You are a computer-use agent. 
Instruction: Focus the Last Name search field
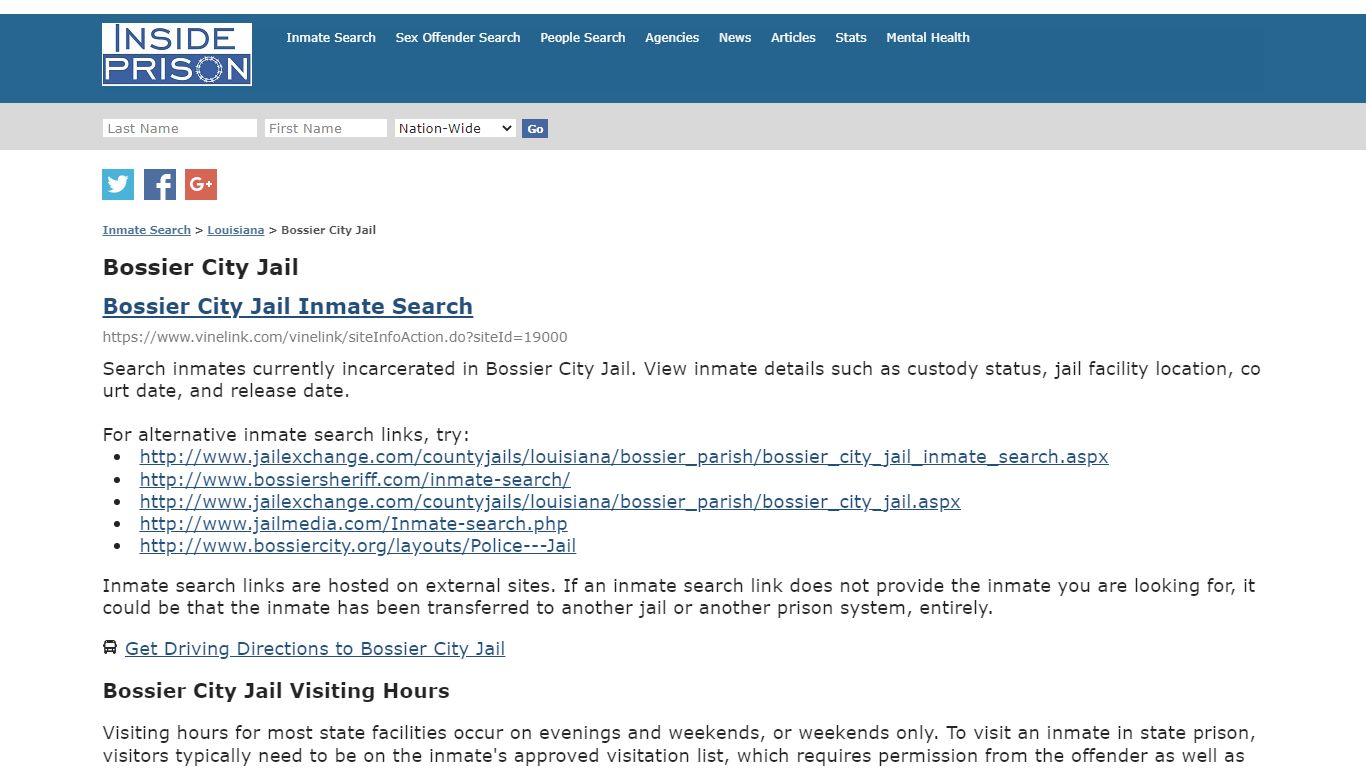click(x=180, y=128)
